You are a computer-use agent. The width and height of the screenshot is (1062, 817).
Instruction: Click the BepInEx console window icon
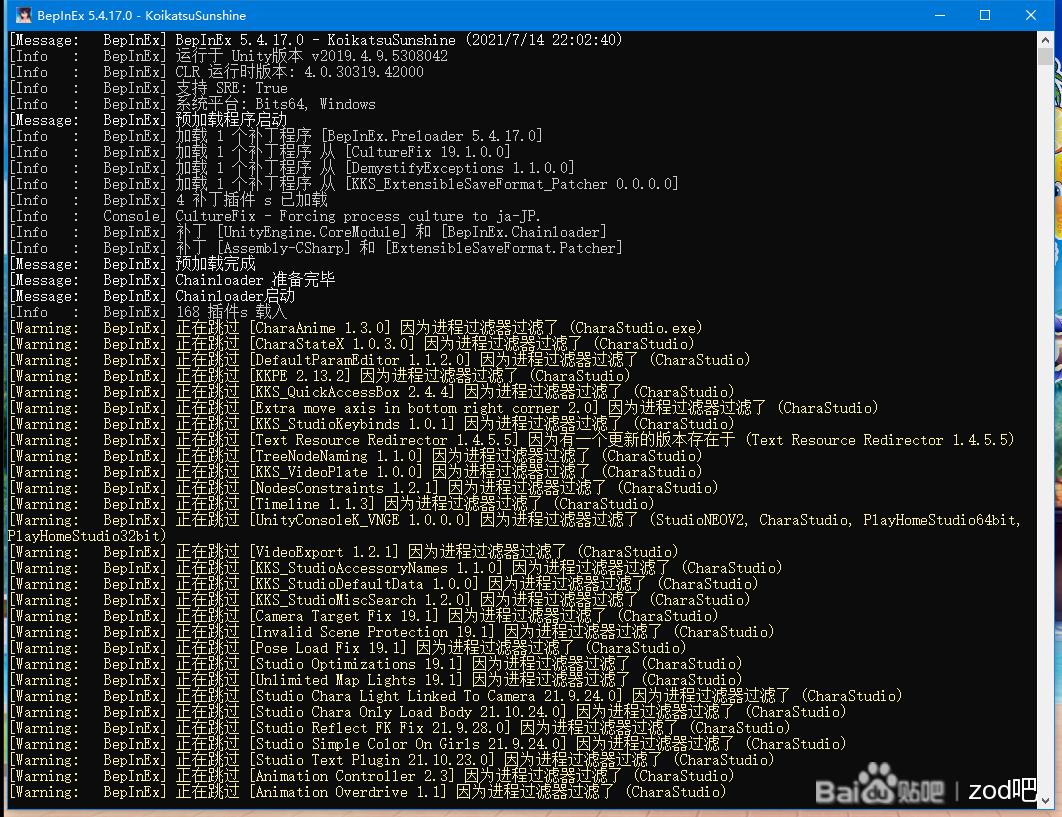[x=23, y=15]
